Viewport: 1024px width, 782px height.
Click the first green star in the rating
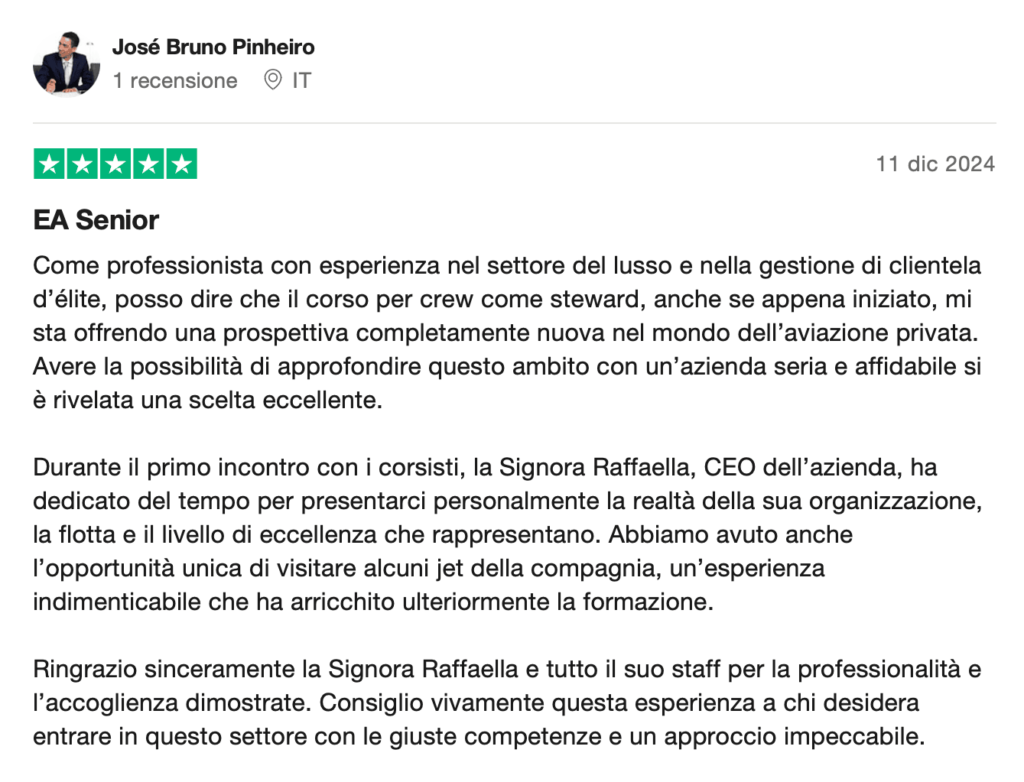[49, 164]
